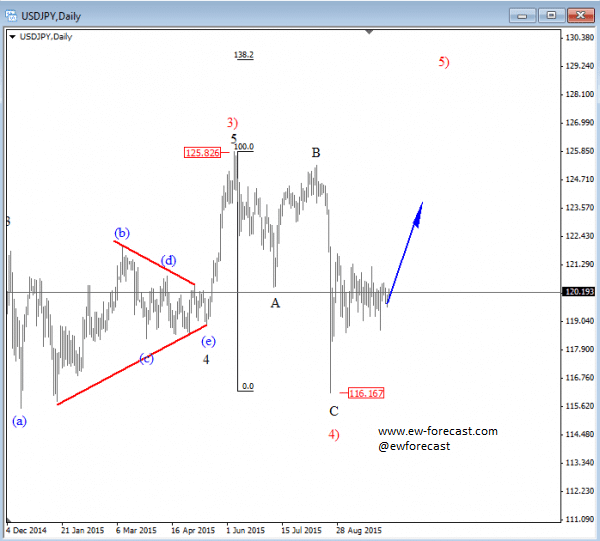Click the blue (e) wave label
The height and width of the screenshot is (541, 600).
209,341
